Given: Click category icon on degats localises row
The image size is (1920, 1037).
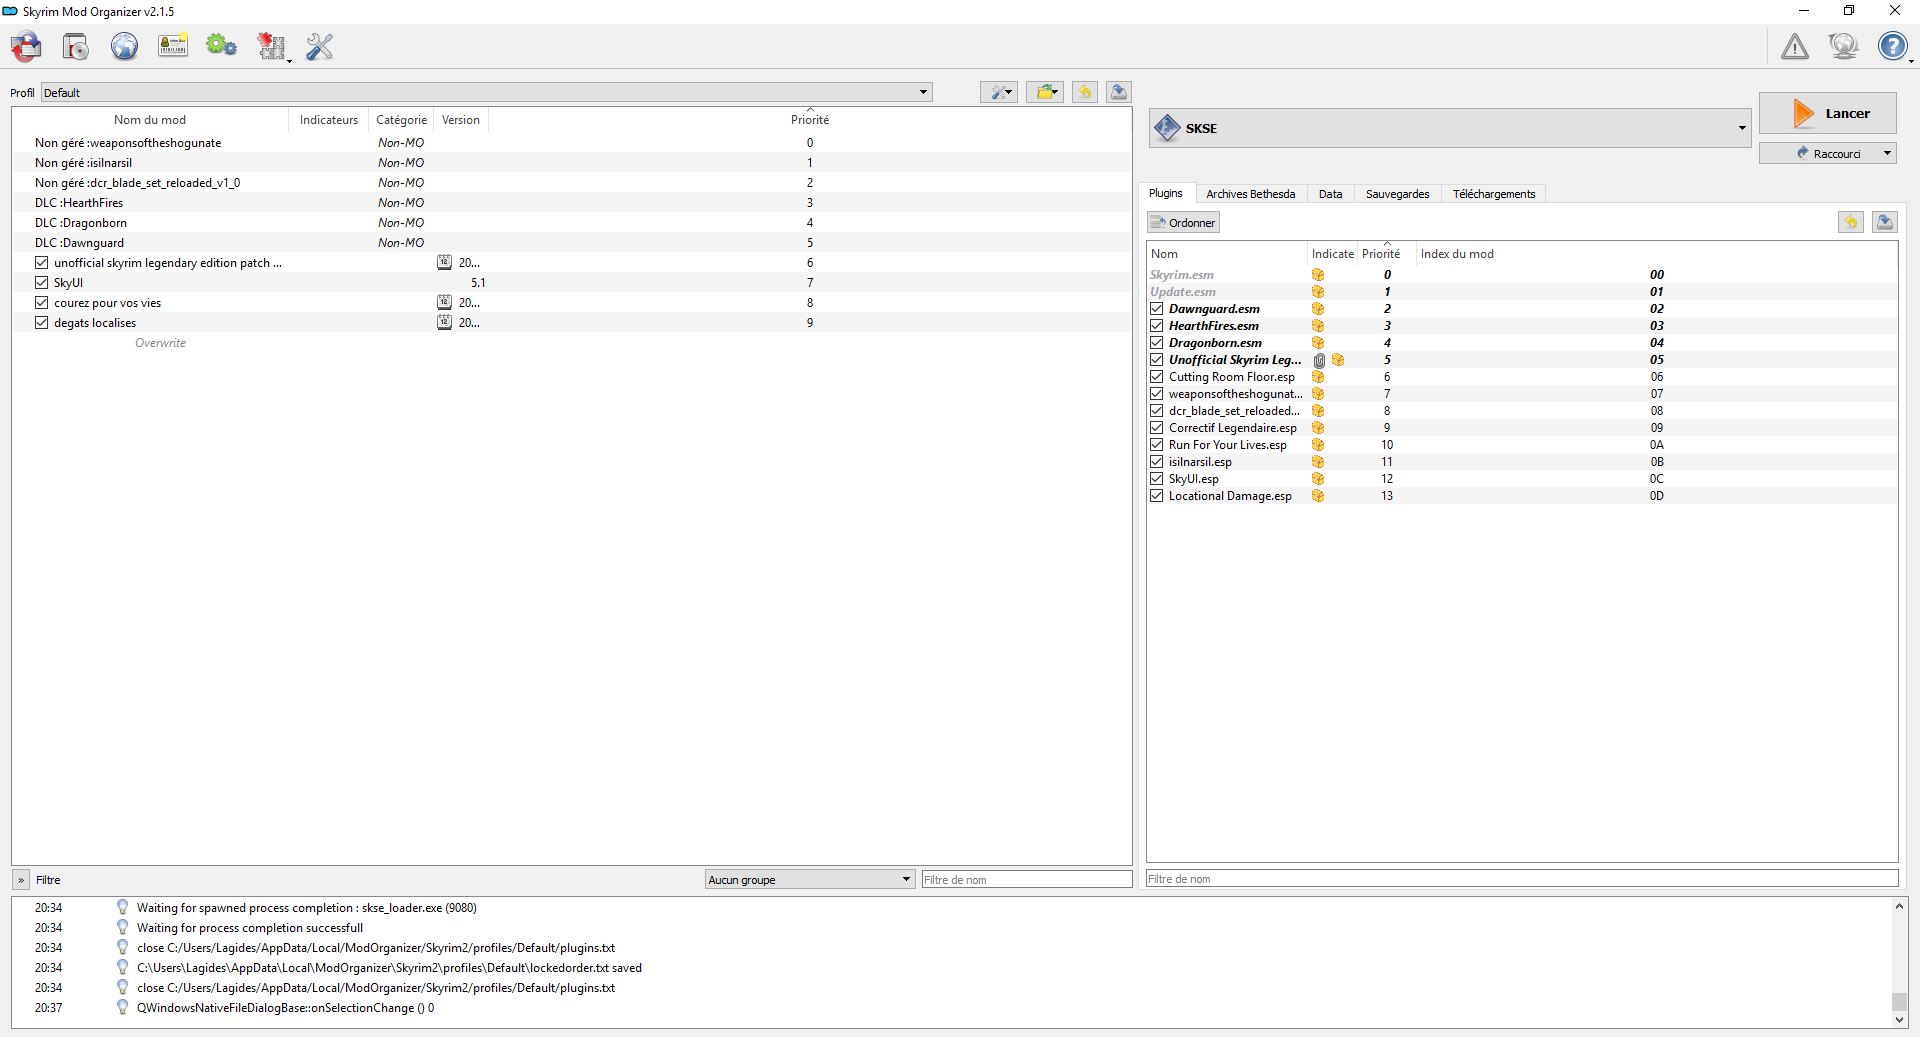Looking at the screenshot, I should click(x=444, y=322).
